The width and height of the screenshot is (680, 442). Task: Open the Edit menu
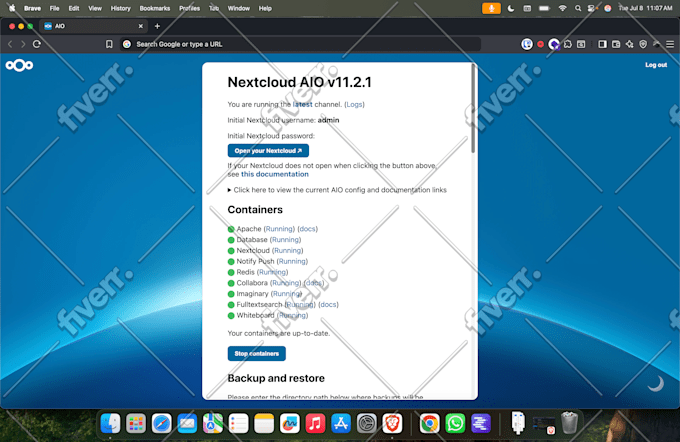tap(74, 8)
